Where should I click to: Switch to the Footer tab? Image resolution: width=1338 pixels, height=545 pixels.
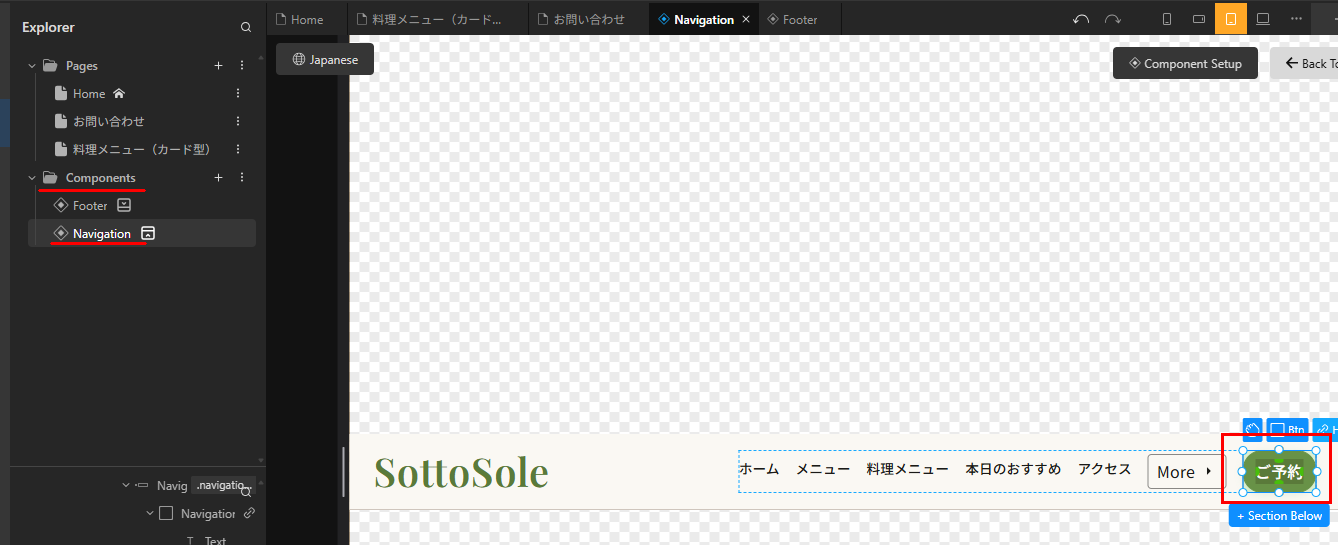click(798, 19)
